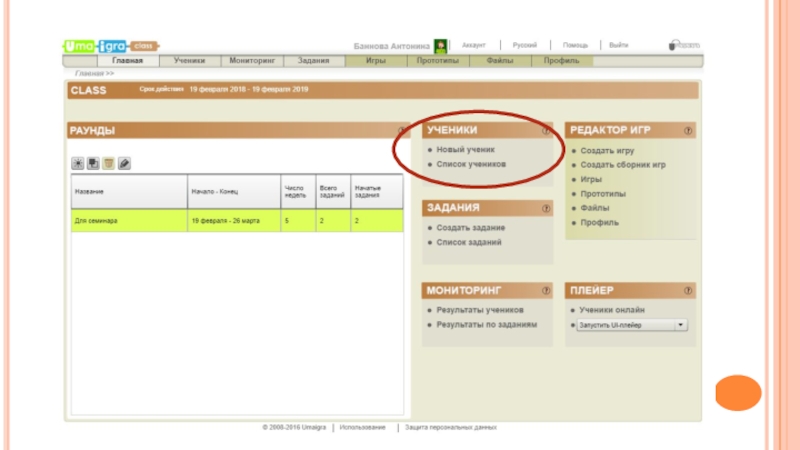Click Защита персональных данных footer link
Image resolution: width=800 pixels, height=450 pixels.
pos(451,428)
